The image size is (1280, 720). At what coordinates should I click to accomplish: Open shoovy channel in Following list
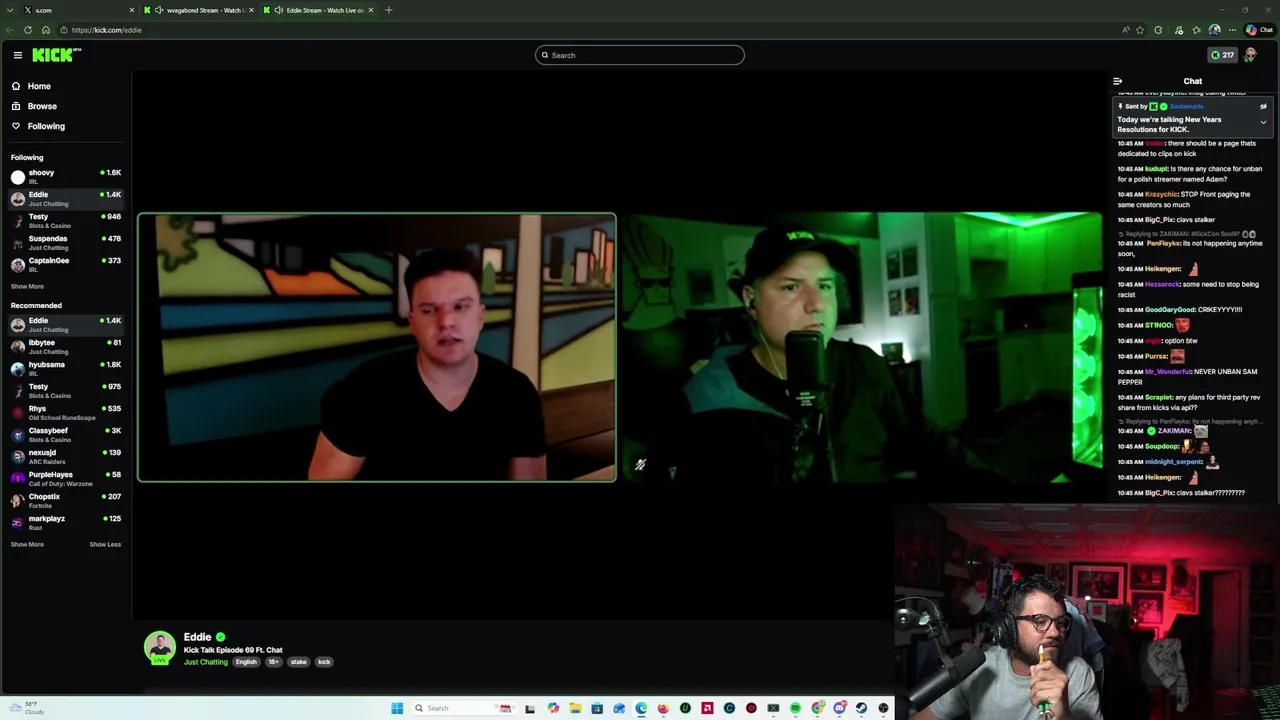point(66,176)
